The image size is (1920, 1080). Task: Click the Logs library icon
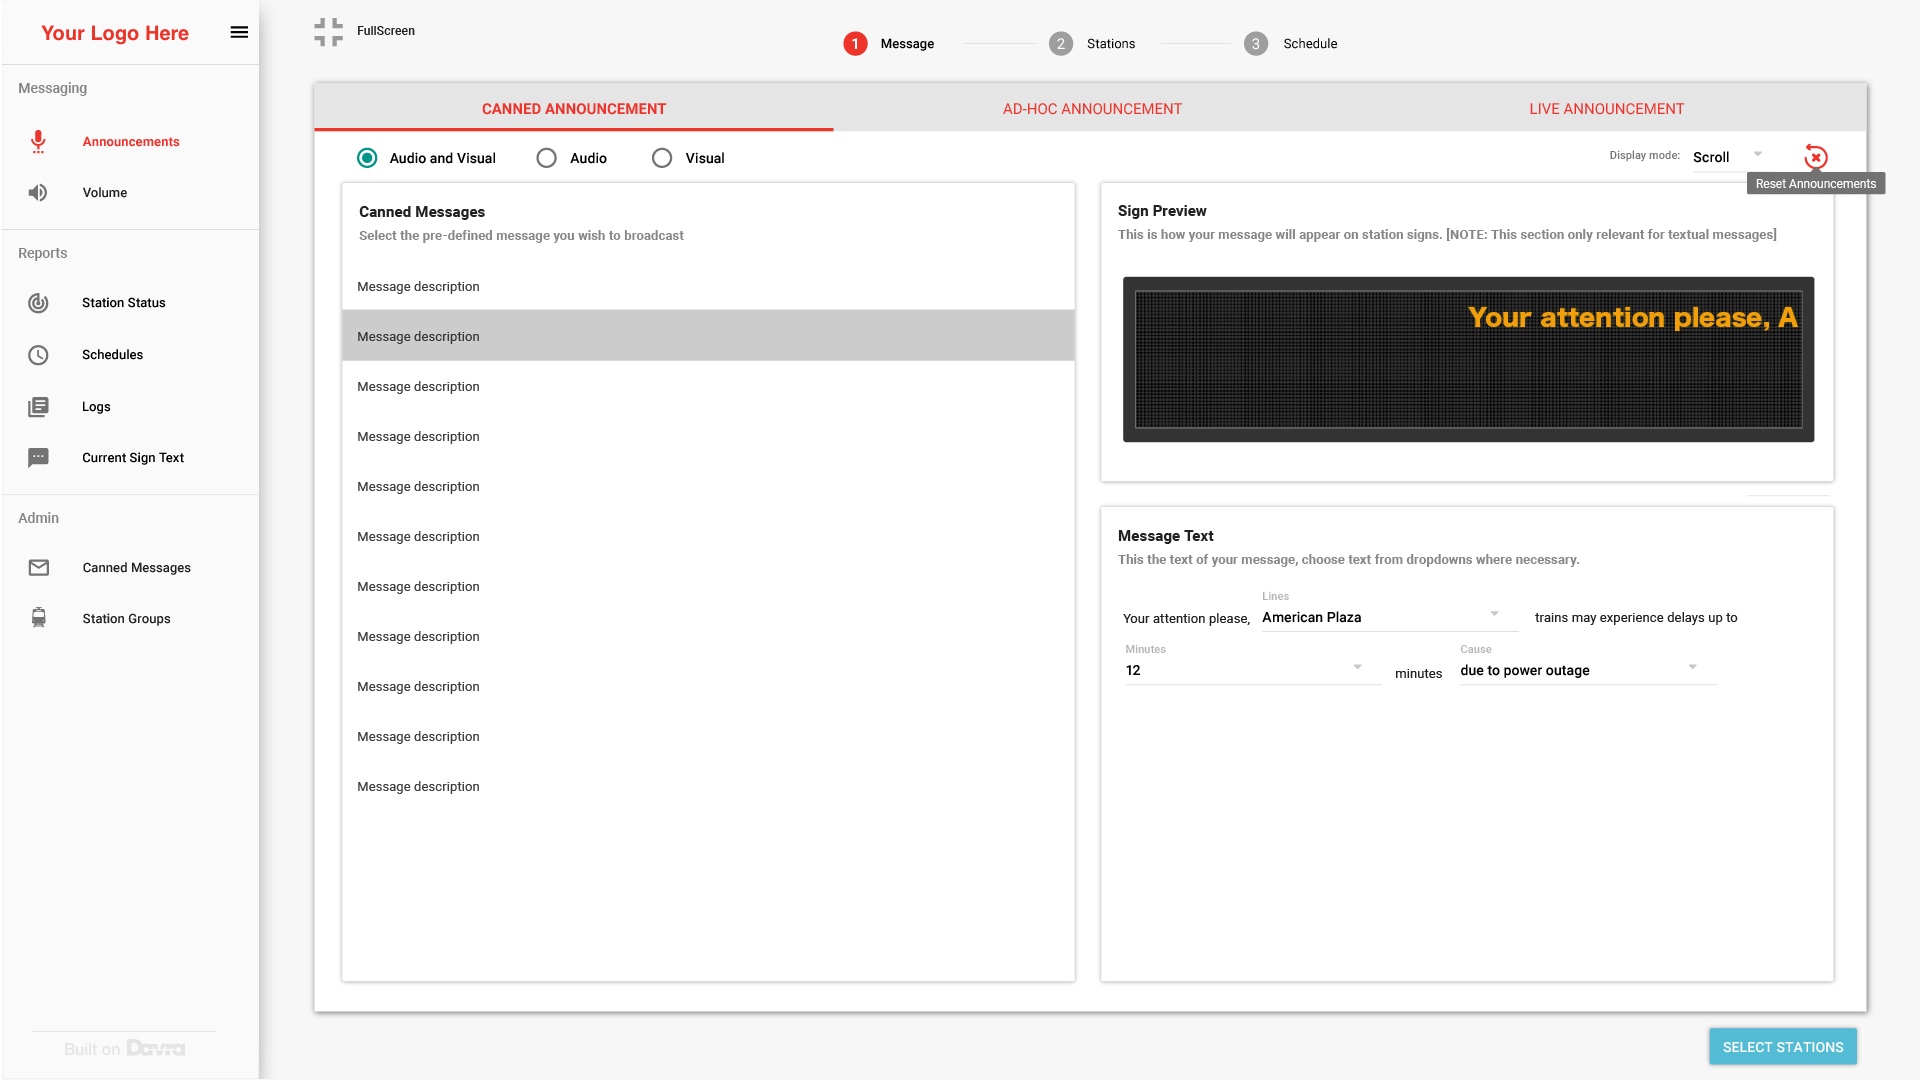tap(38, 407)
